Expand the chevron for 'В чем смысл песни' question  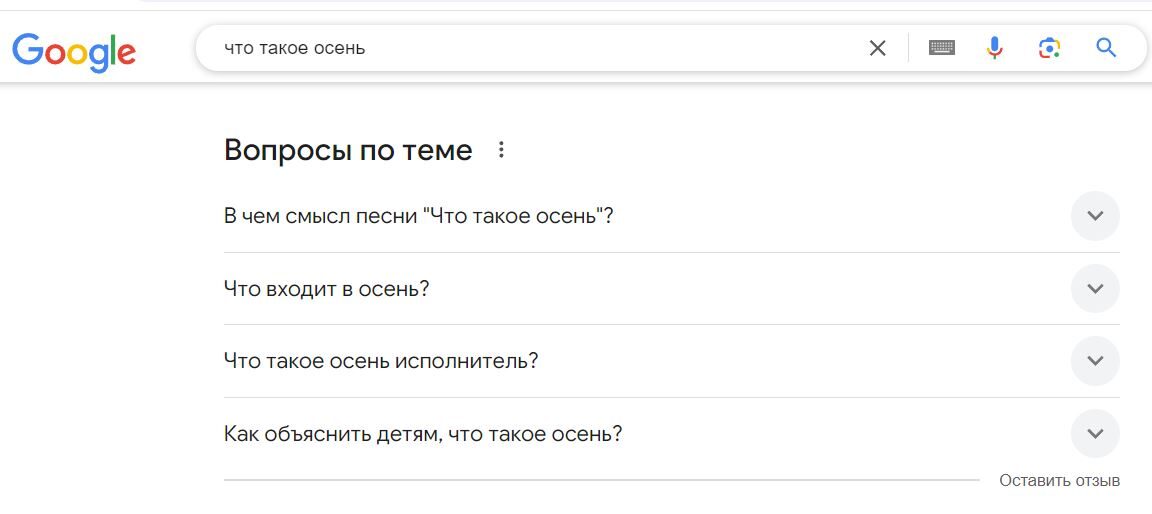pyautogui.click(x=1094, y=216)
